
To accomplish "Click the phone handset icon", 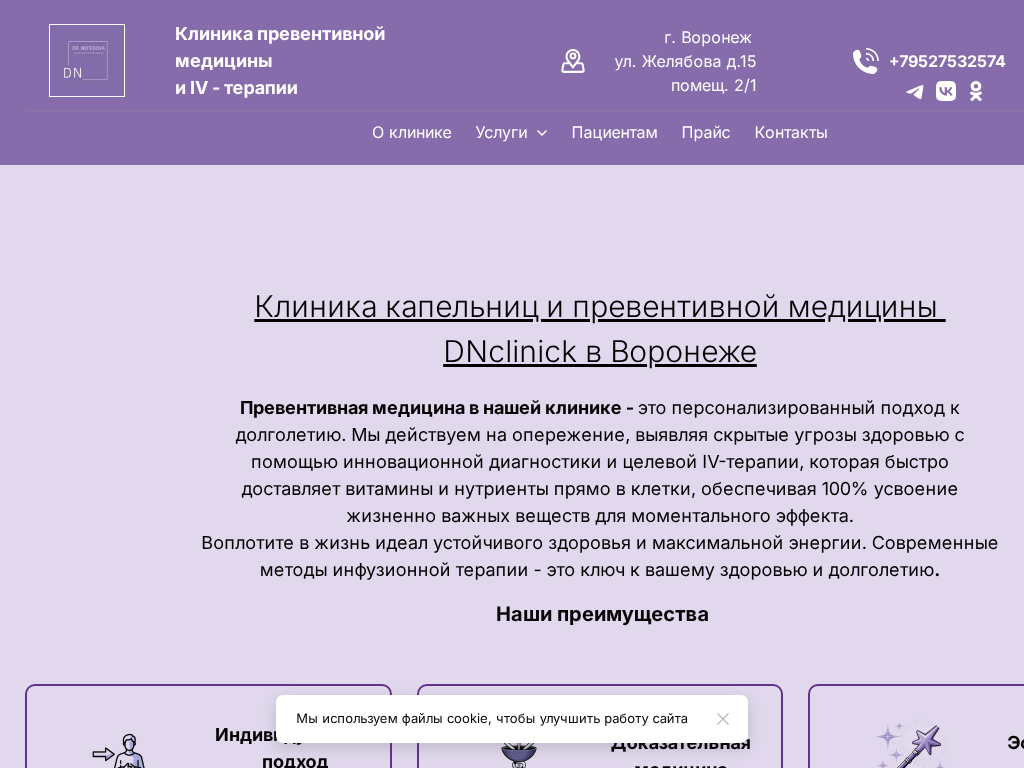I will point(866,61).
